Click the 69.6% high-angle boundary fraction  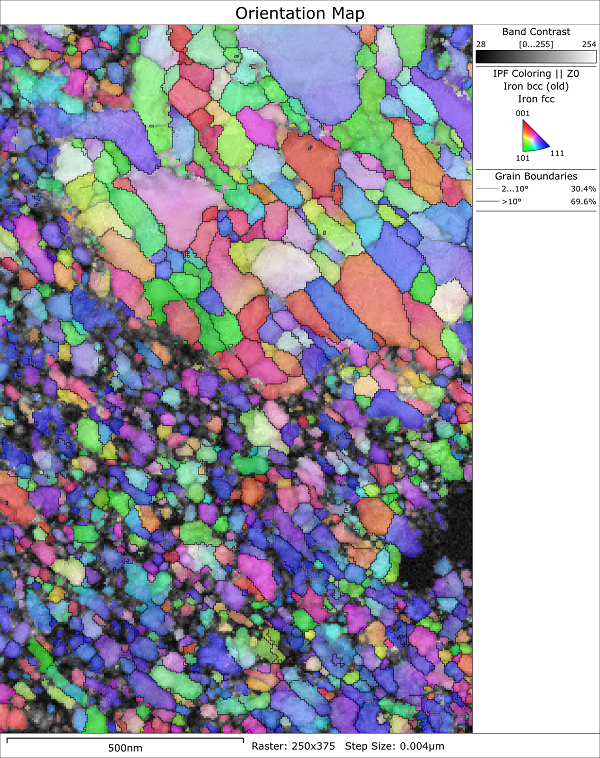[582, 202]
